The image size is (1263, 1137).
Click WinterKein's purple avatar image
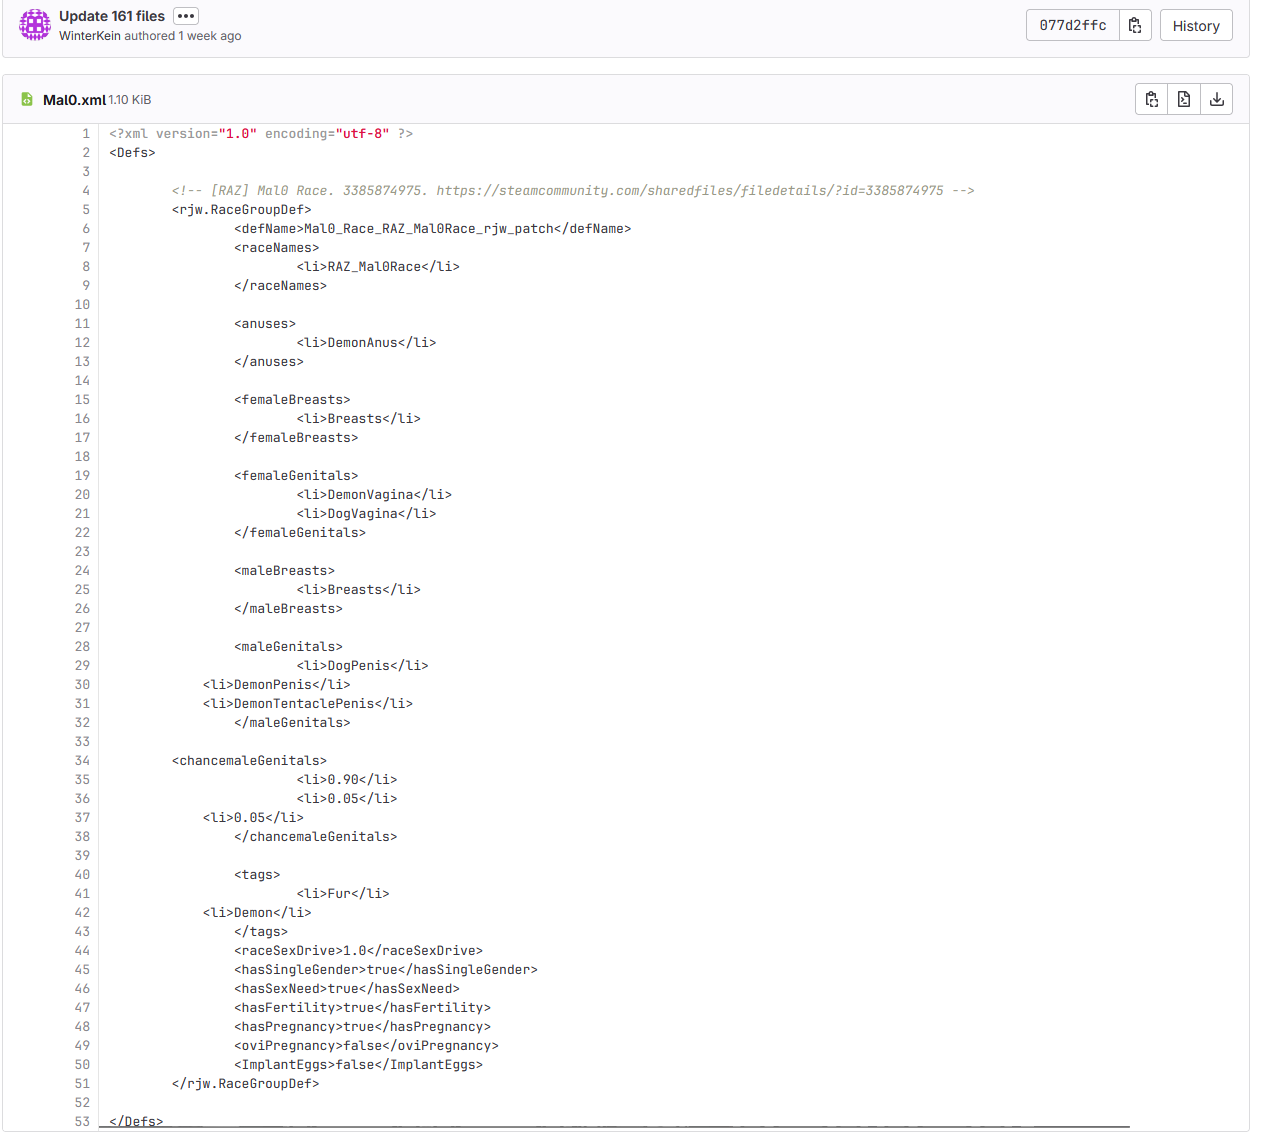tap(35, 25)
